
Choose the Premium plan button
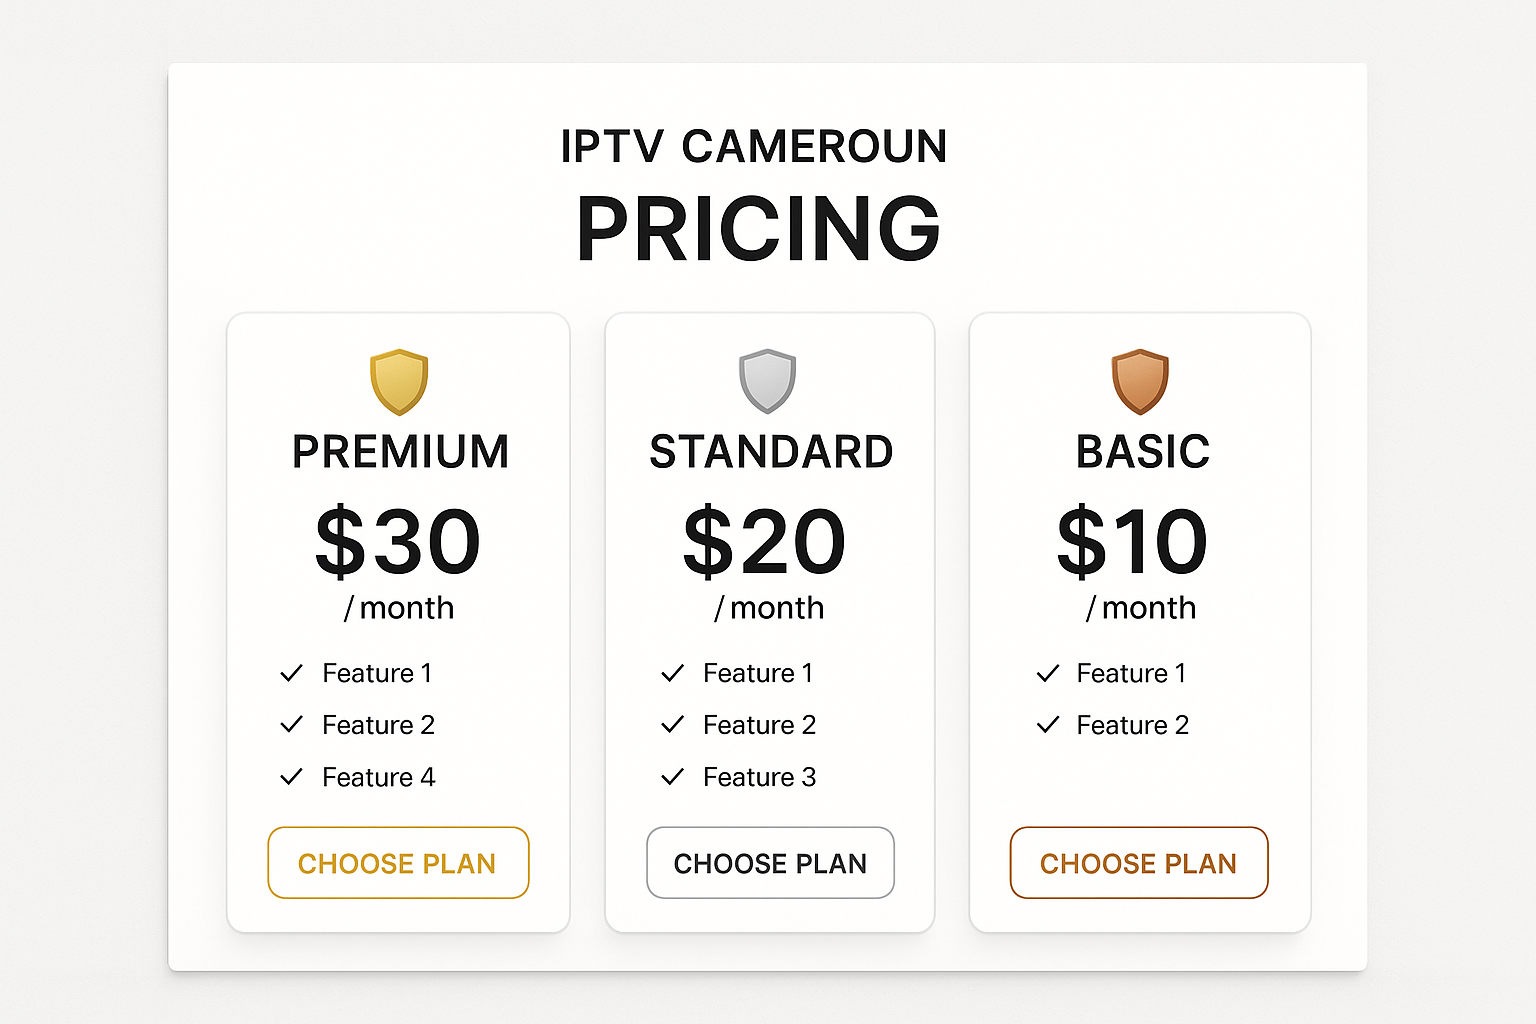coord(398,863)
